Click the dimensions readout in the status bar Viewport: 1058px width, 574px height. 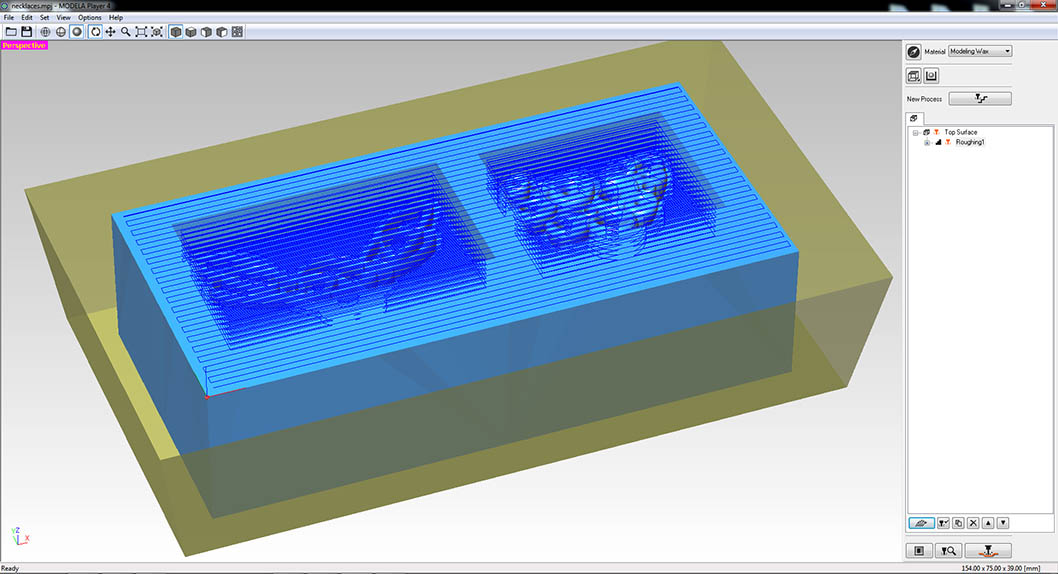click(1001, 569)
